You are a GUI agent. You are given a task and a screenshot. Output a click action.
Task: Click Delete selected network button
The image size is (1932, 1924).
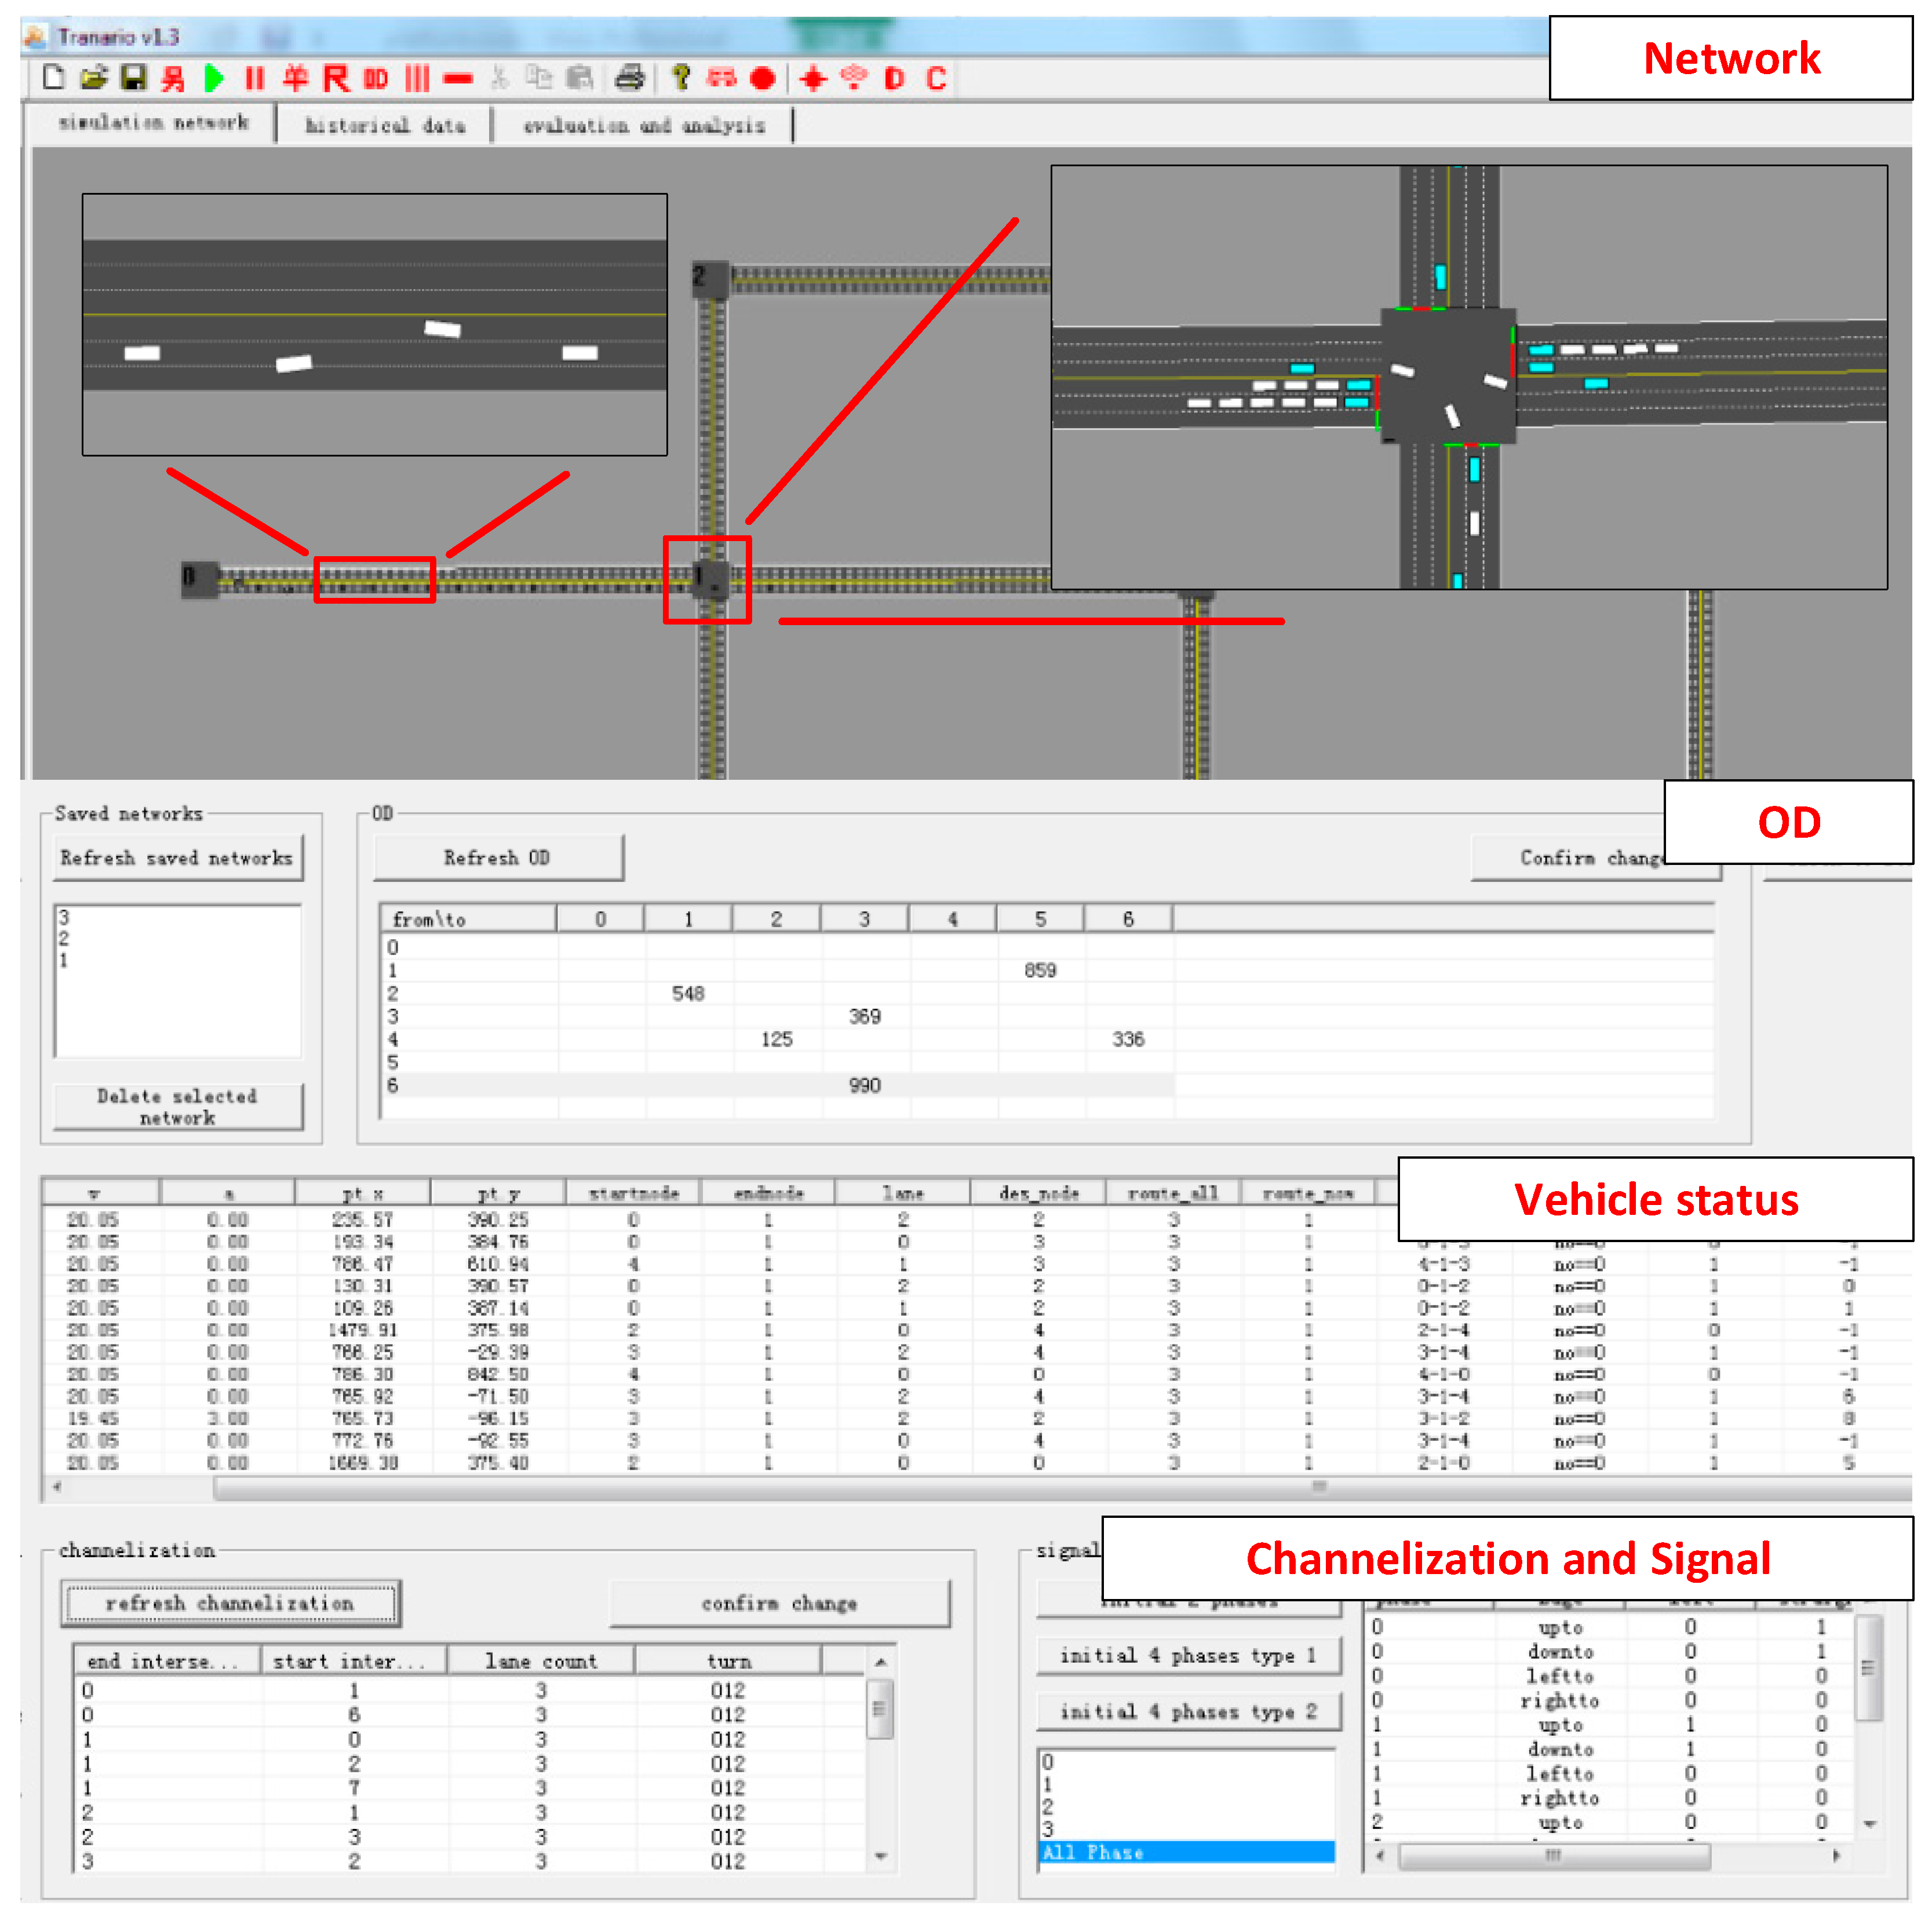click(x=177, y=1107)
